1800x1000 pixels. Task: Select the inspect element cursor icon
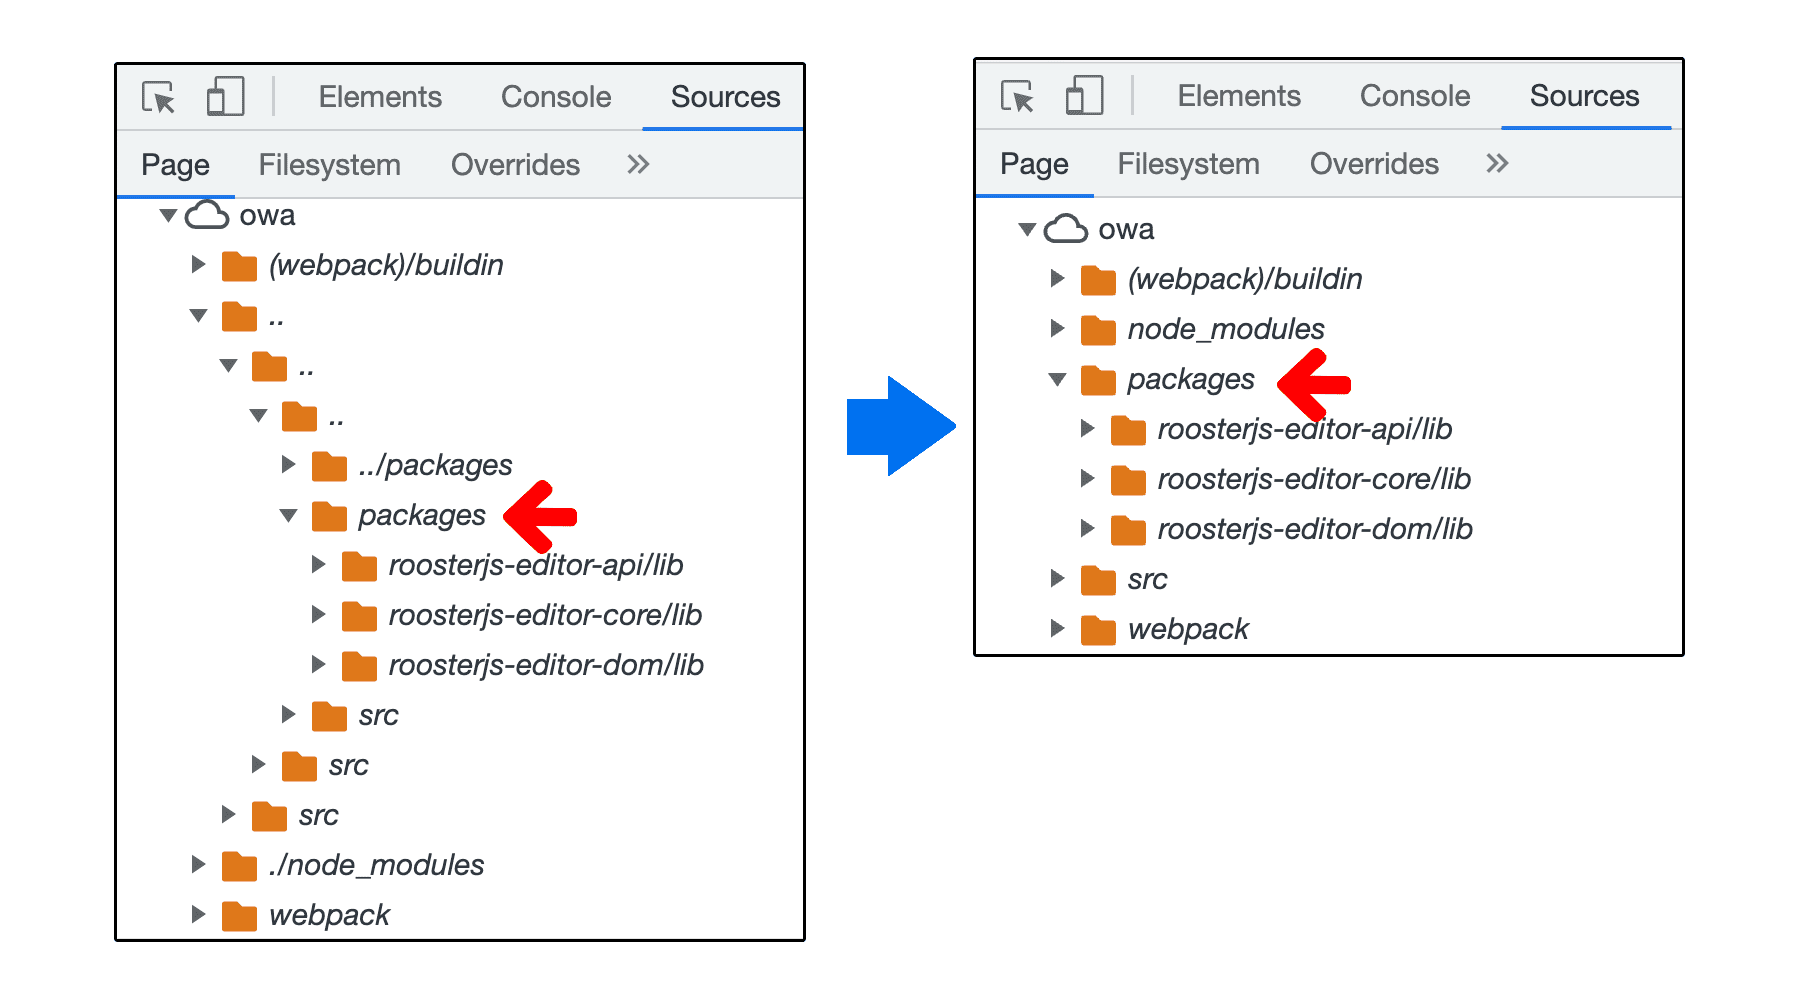[158, 97]
